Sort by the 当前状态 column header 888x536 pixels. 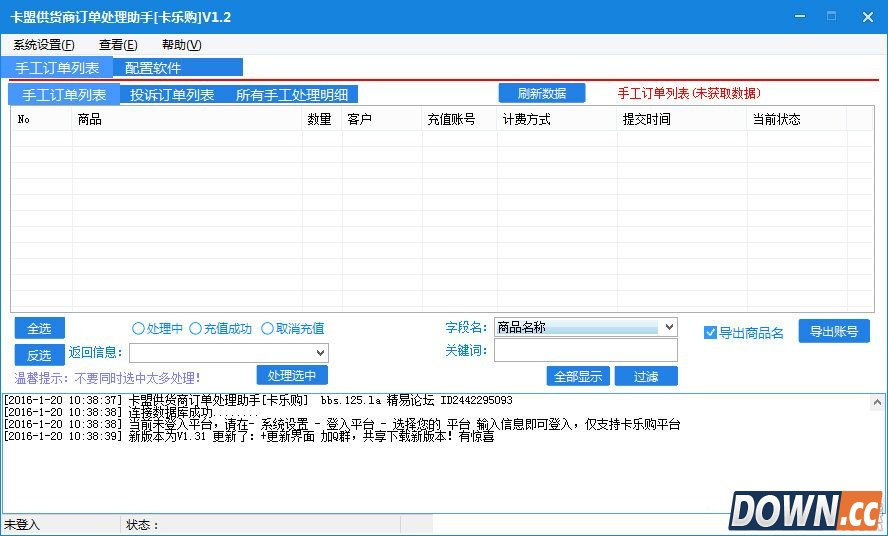[797, 119]
